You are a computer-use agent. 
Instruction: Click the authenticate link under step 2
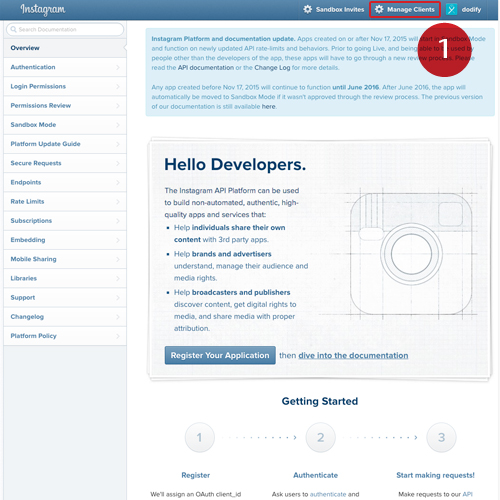click(x=328, y=494)
